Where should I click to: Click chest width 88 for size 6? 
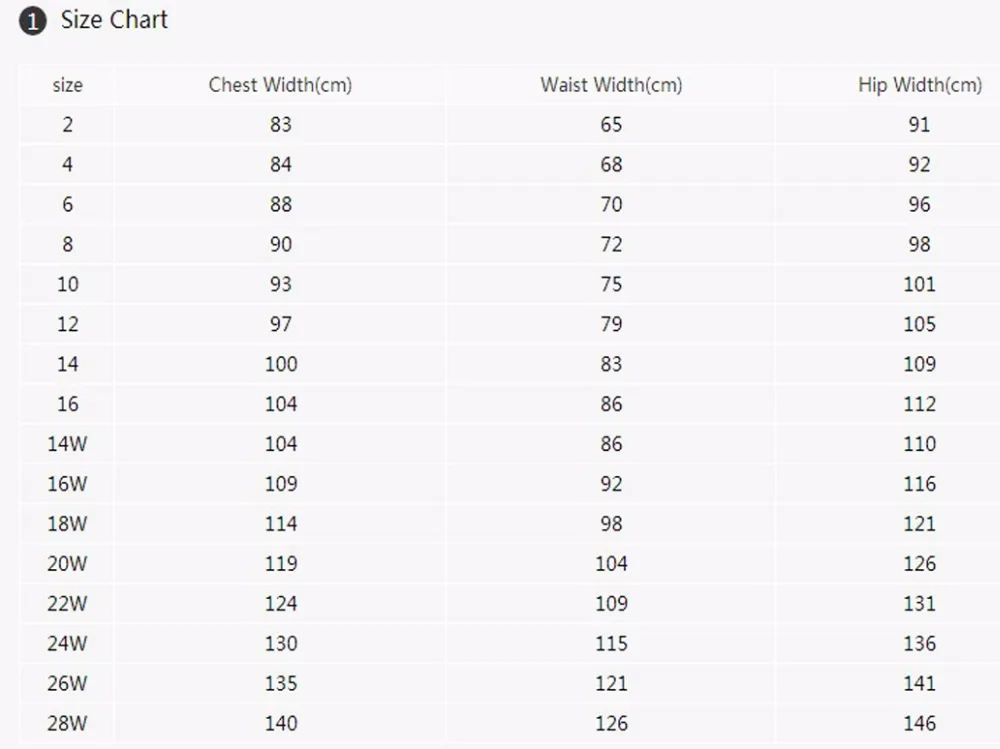coord(281,204)
